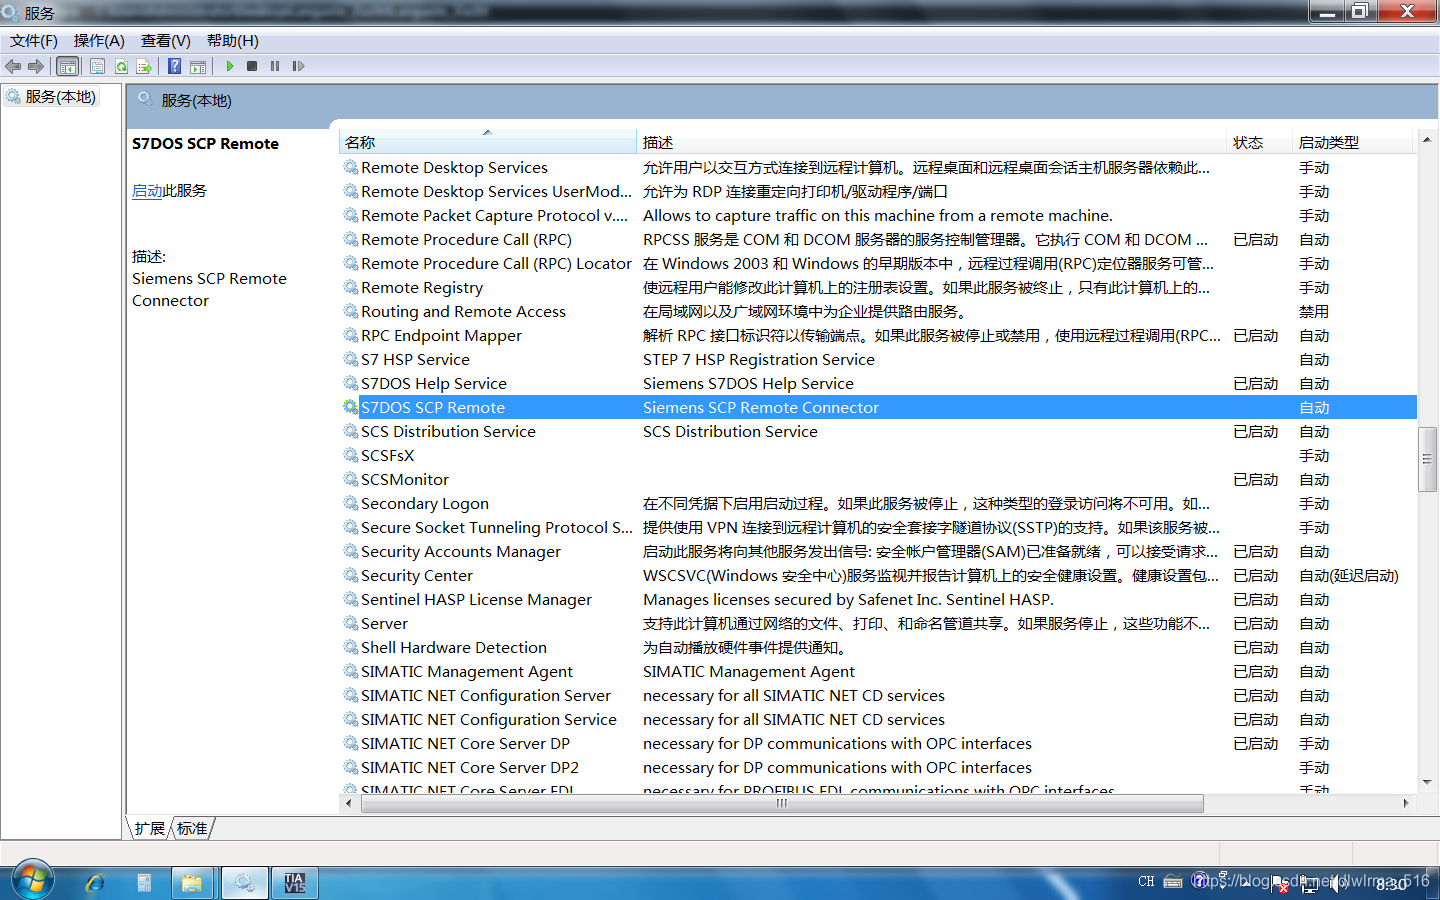Sort by the 描述 column header
The height and width of the screenshot is (900, 1440).
(x=931, y=142)
